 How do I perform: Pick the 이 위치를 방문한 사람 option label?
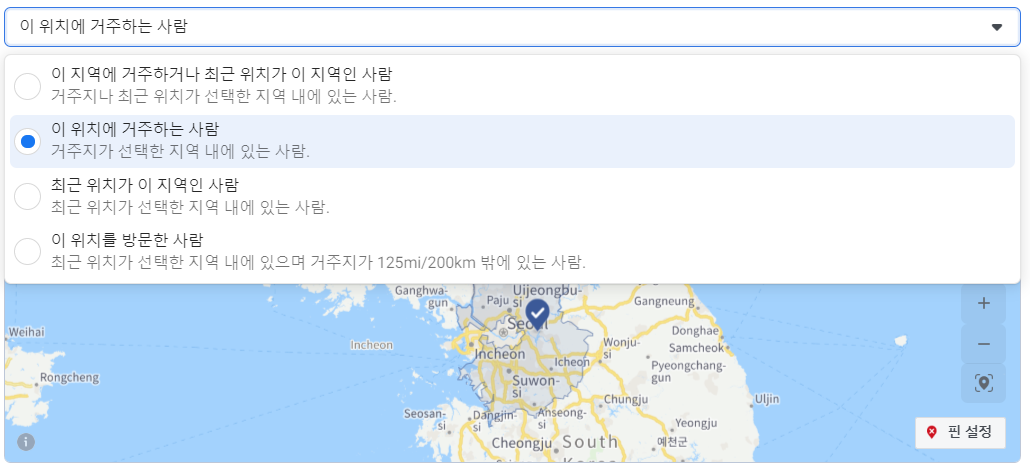coord(127,240)
